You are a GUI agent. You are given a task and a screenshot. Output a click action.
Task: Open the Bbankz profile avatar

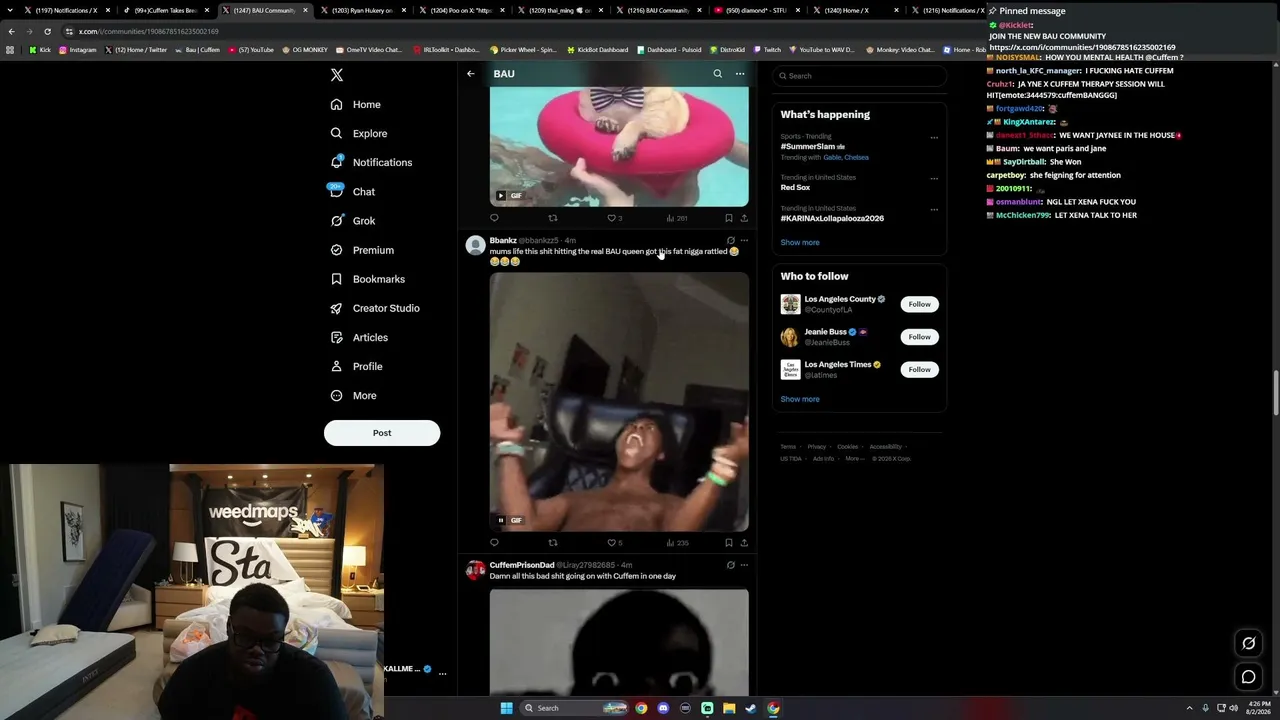coord(476,245)
